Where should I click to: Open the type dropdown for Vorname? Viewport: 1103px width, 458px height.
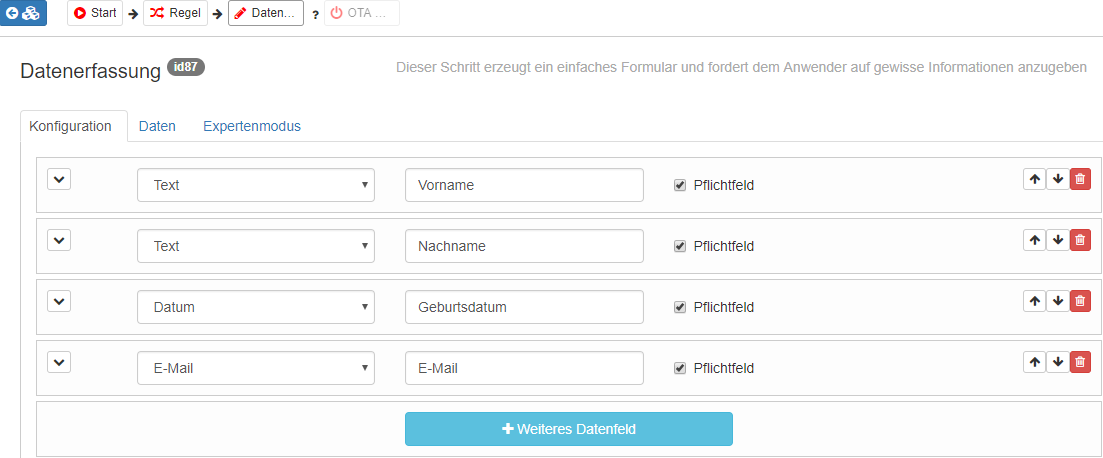tap(255, 185)
